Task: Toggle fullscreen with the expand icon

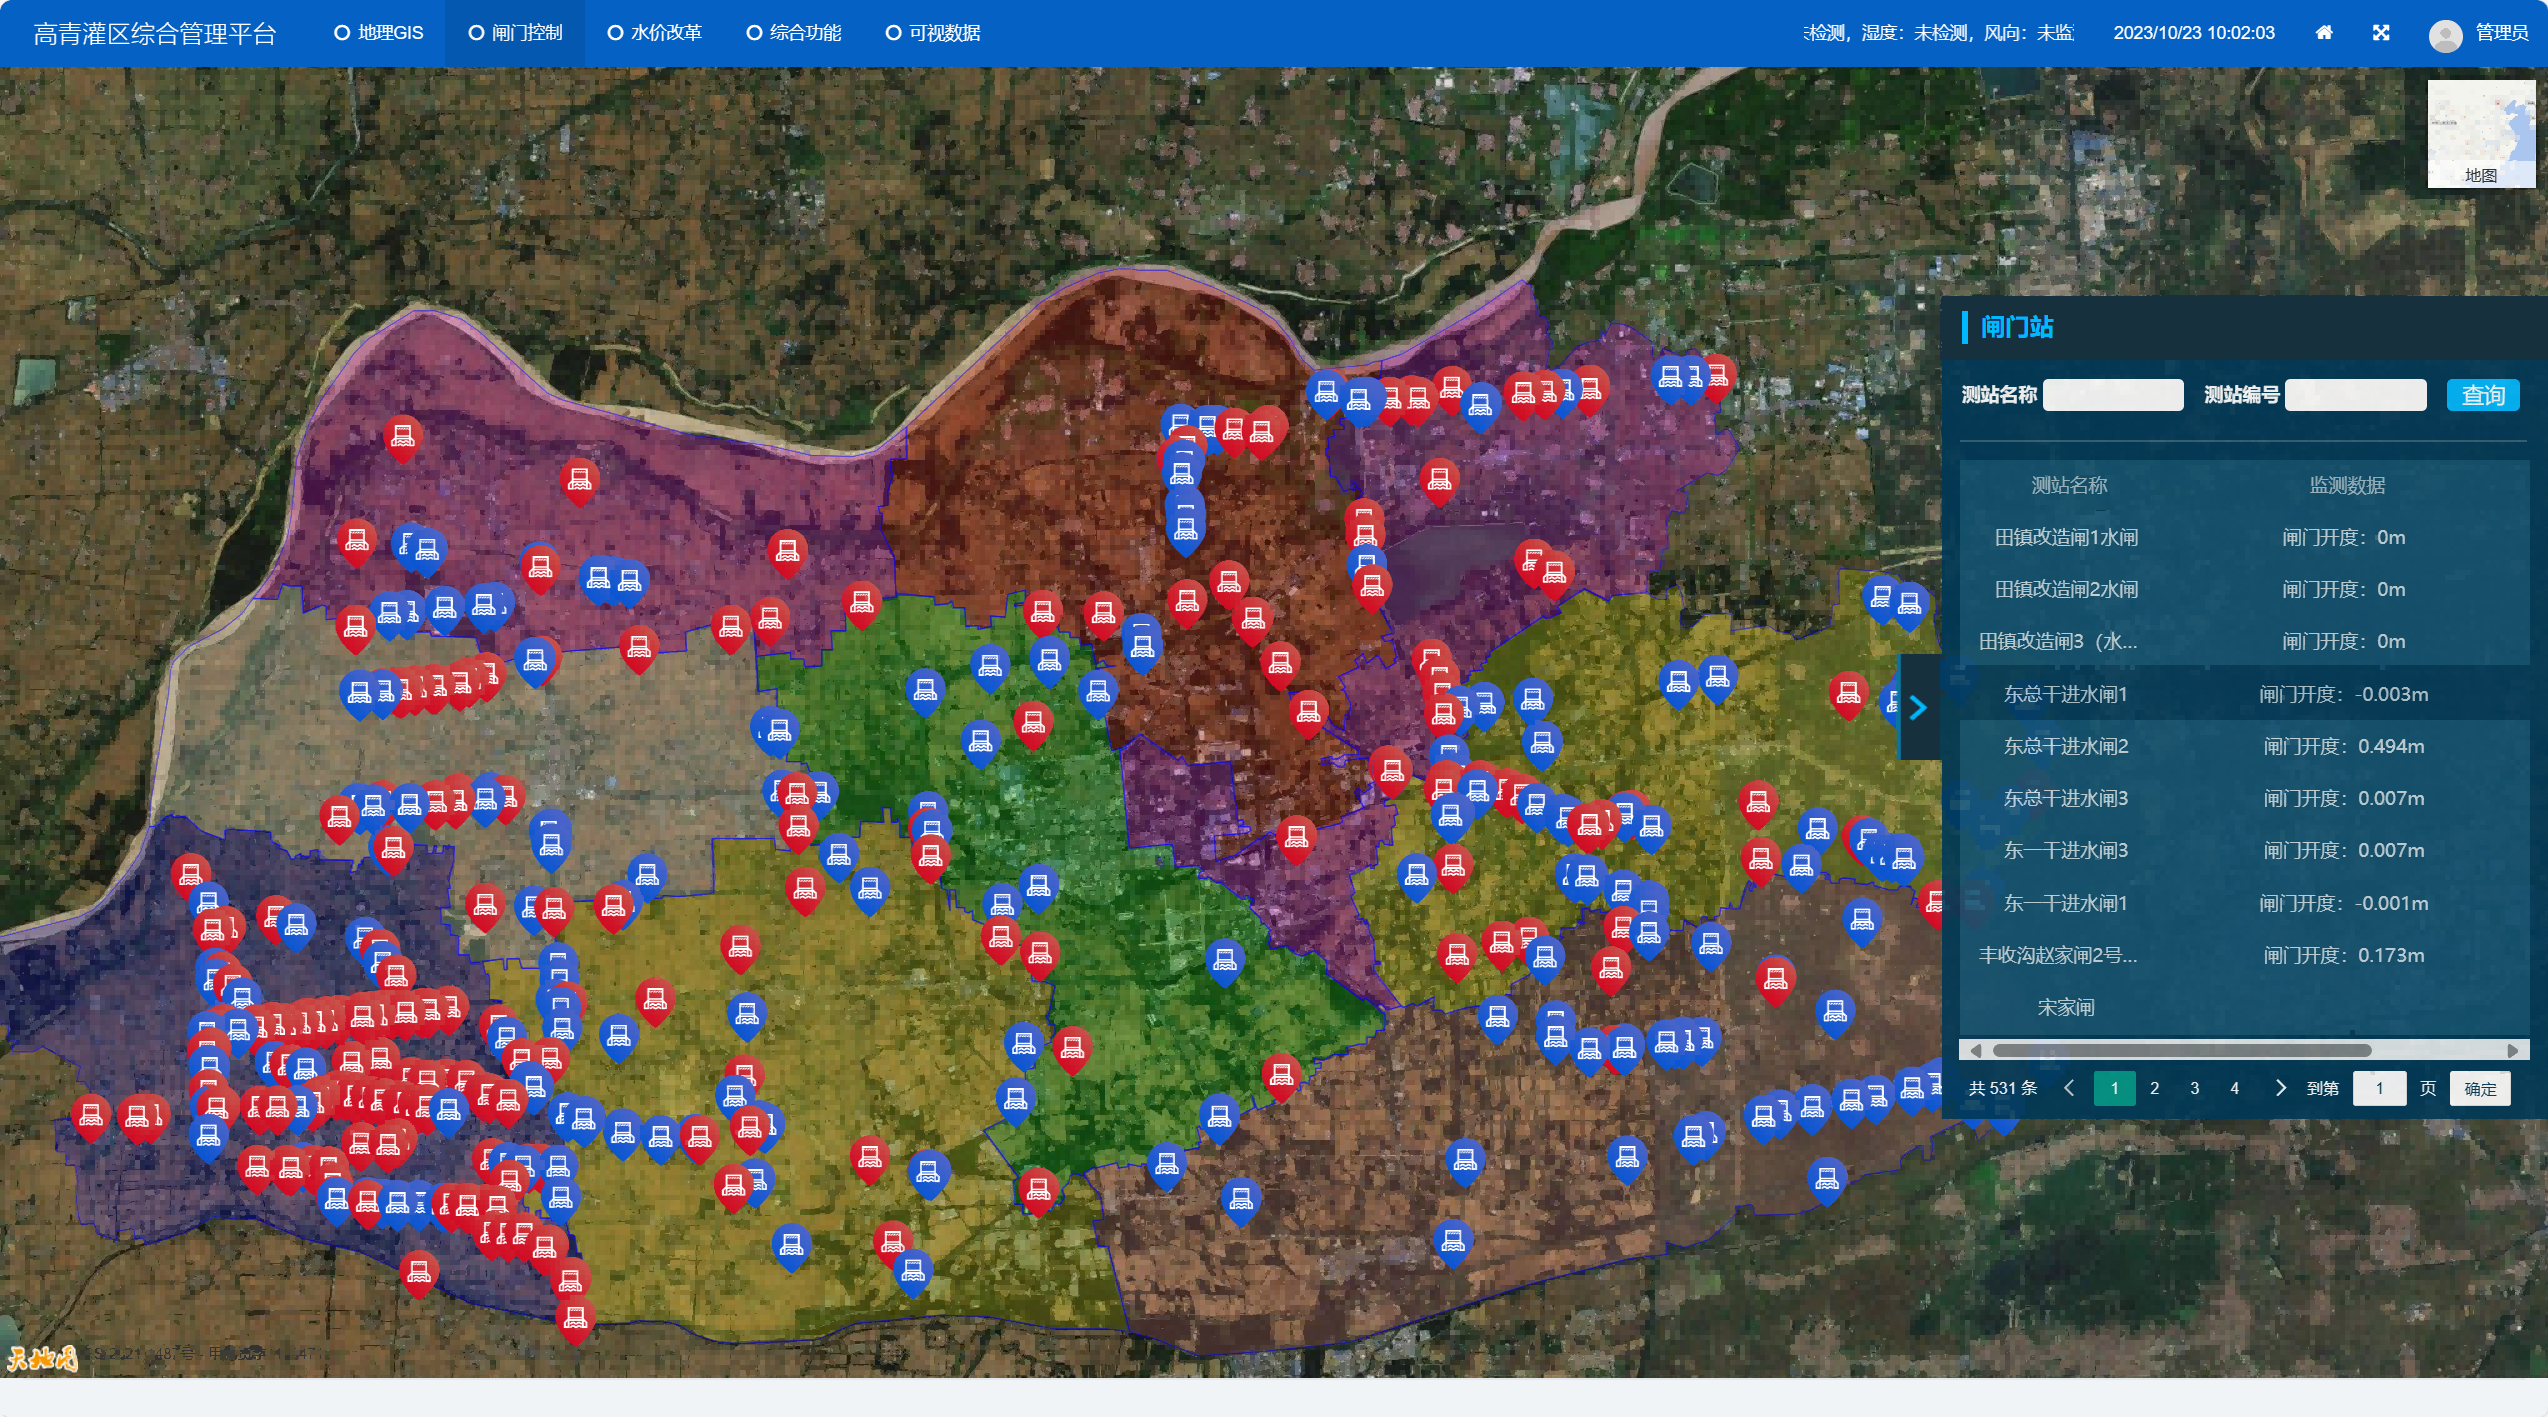Action: tap(2381, 33)
